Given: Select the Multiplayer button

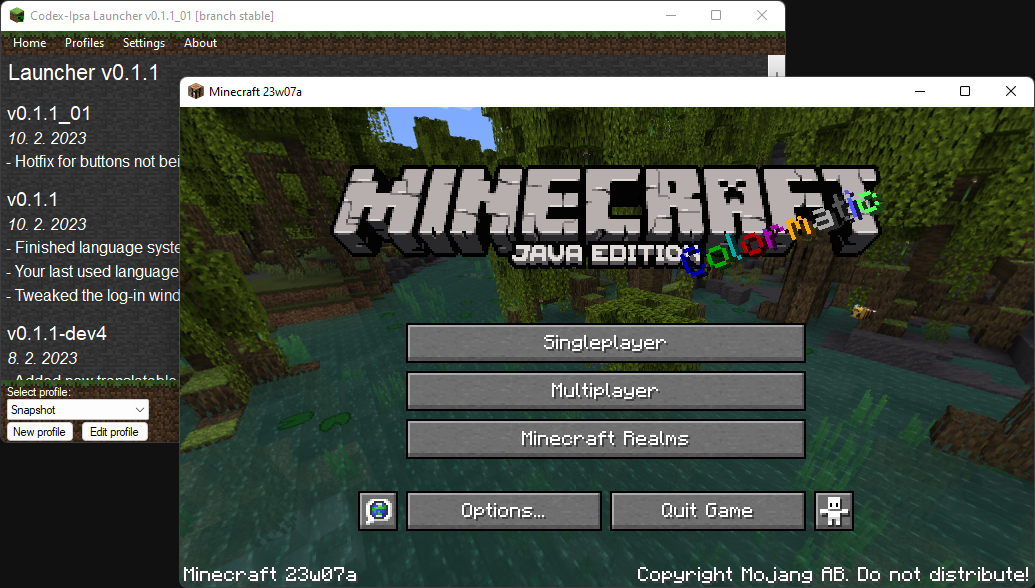Looking at the screenshot, I should coord(605,391).
